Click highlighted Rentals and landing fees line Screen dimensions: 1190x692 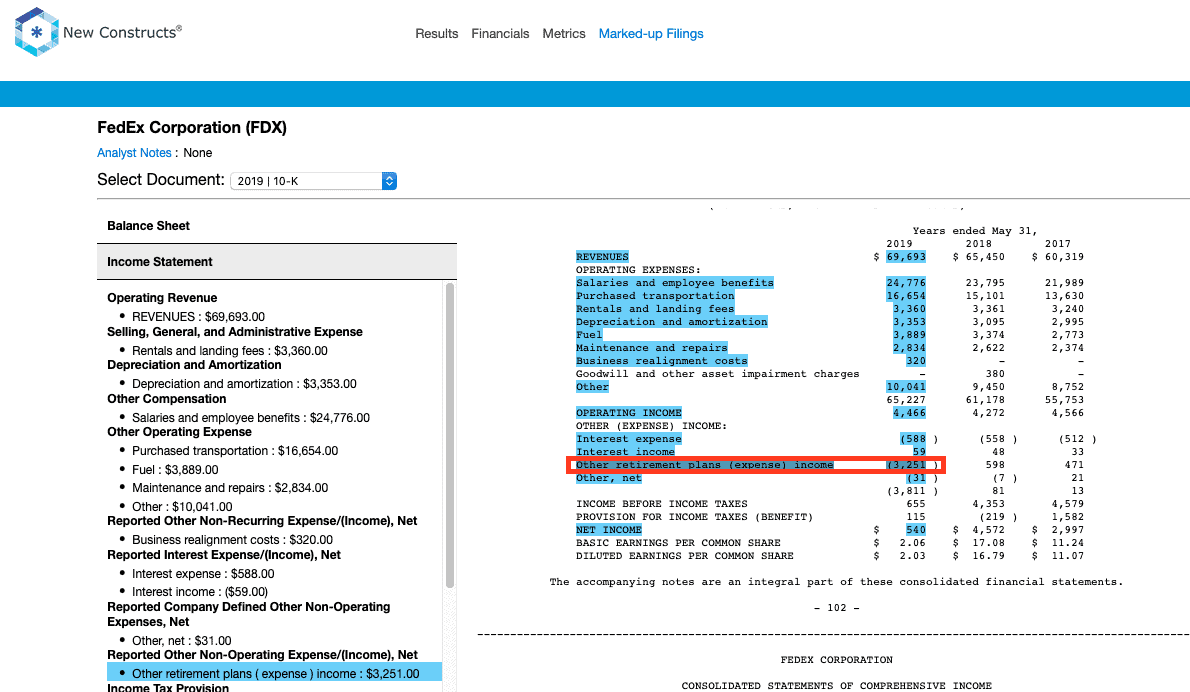(x=655, y=309)
